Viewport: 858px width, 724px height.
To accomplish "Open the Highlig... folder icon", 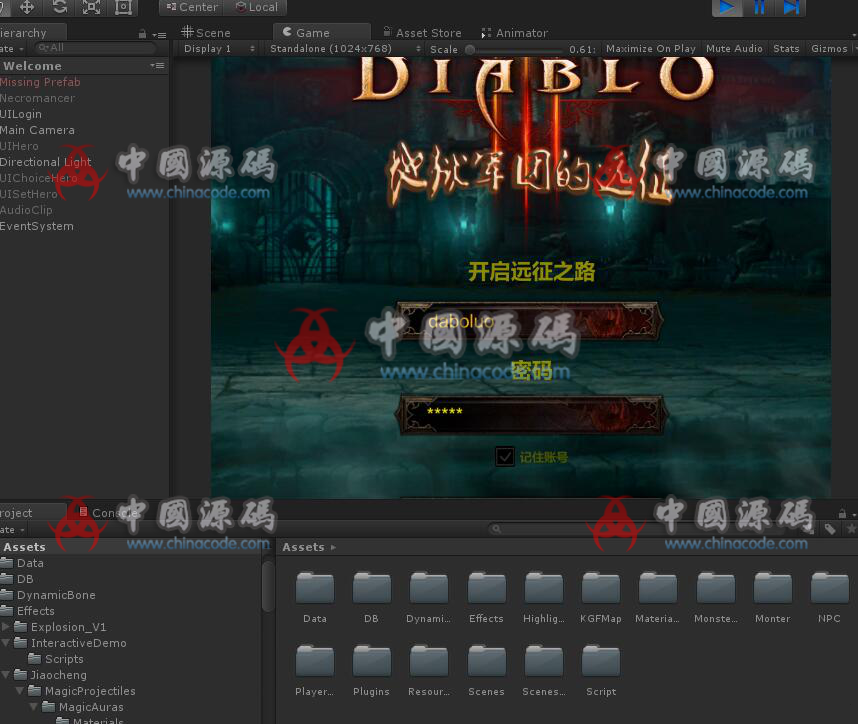I will tap(543, 588).
